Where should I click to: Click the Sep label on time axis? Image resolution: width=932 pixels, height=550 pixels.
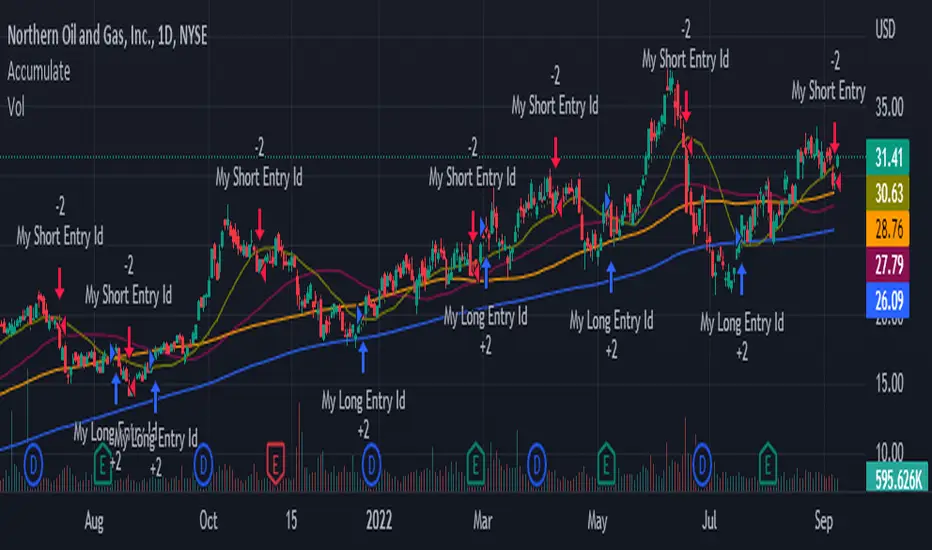823,521
